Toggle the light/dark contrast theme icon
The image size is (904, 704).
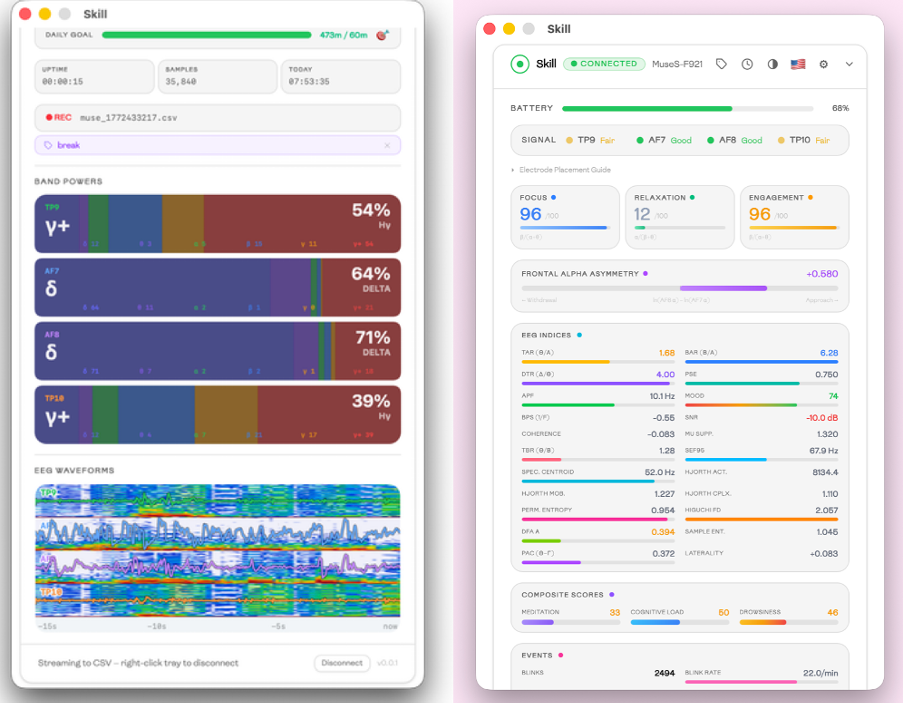[772, 64]
